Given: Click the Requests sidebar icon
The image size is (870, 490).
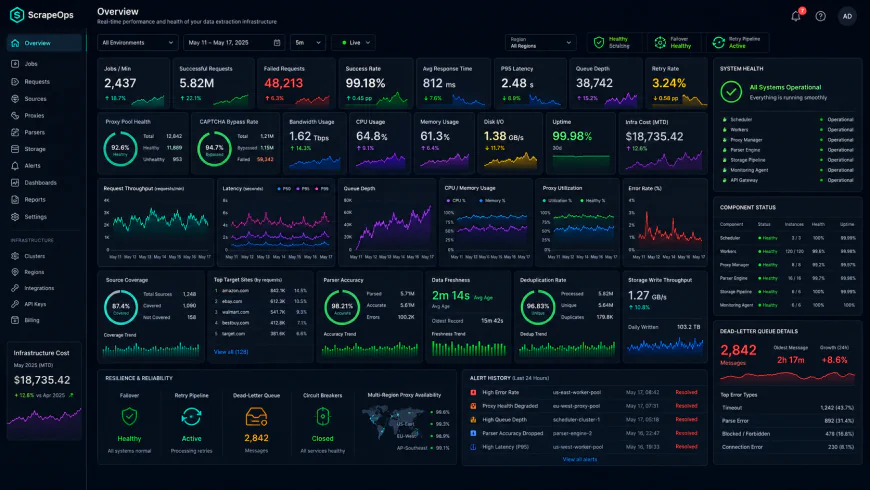Looking at the screenshot, I should point(15,82).
